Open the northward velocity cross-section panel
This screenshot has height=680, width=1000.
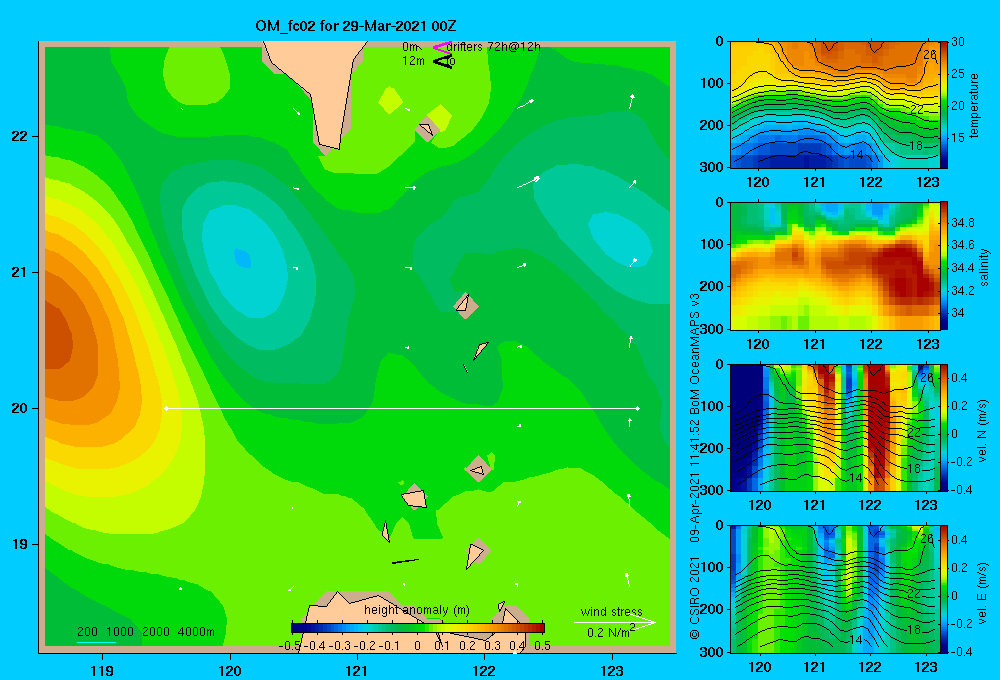(835, 427)
